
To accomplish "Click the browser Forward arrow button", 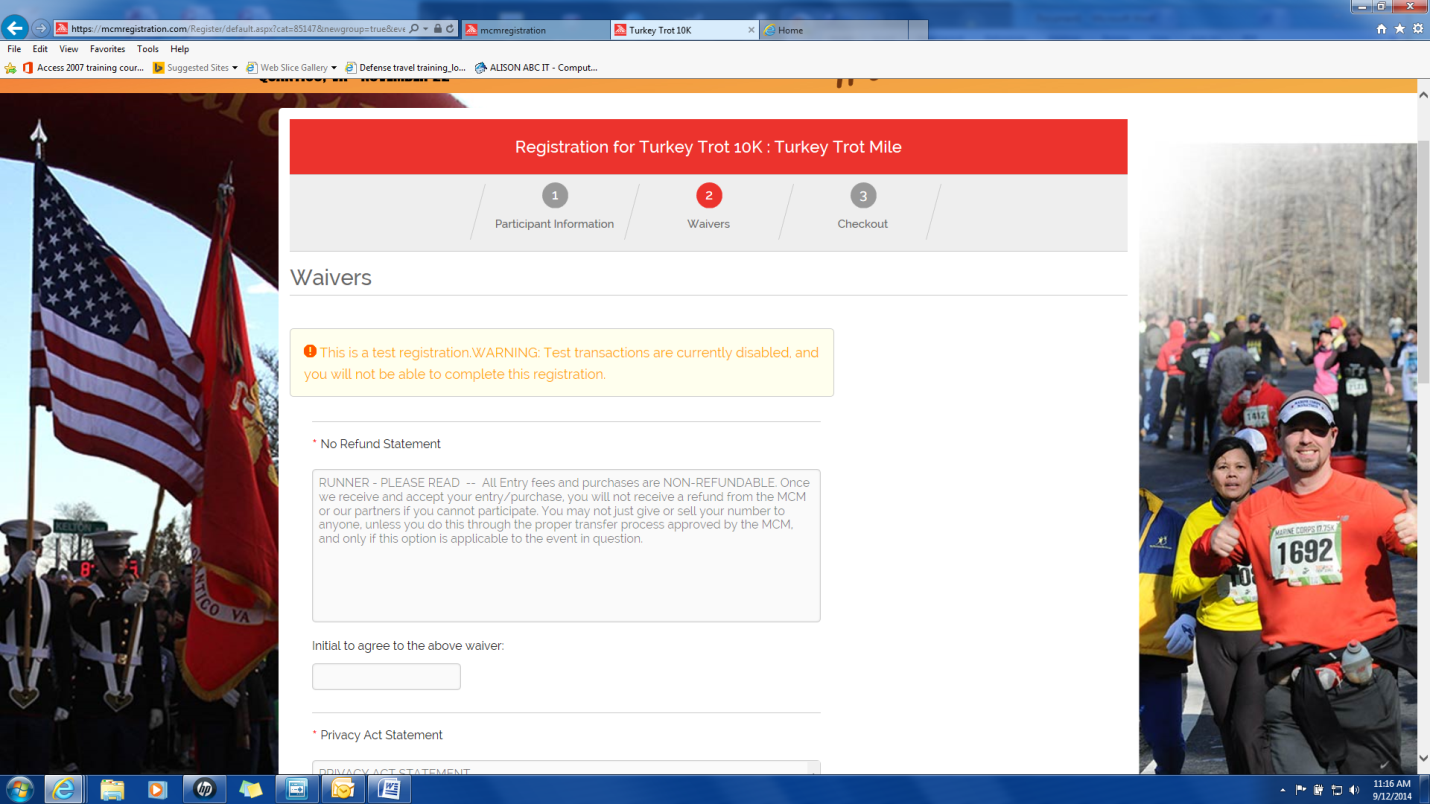I will tap(40, 28).
